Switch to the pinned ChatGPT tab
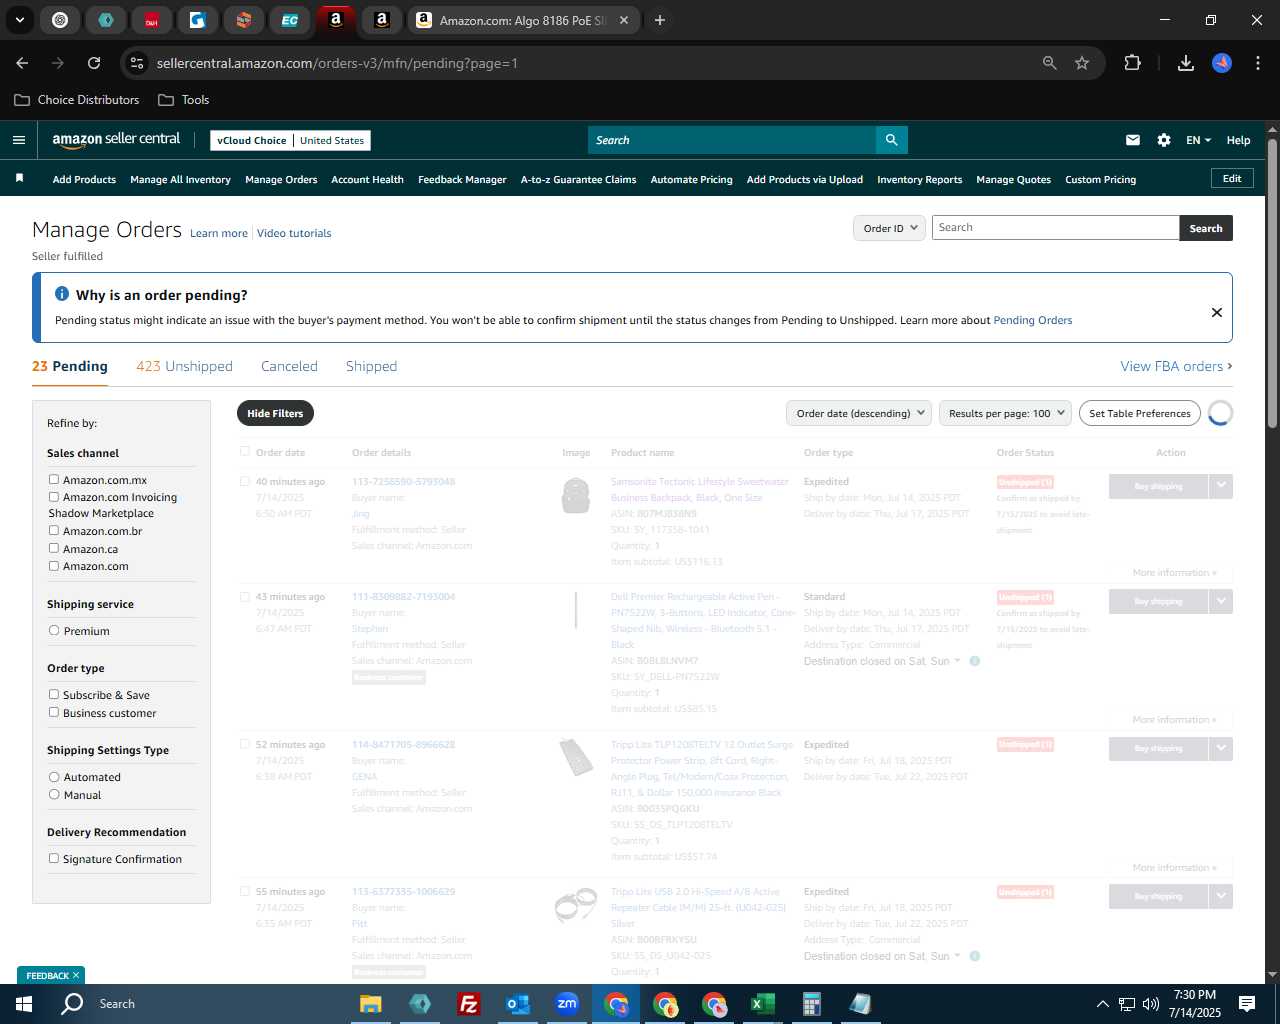 (x=60, y=20)
